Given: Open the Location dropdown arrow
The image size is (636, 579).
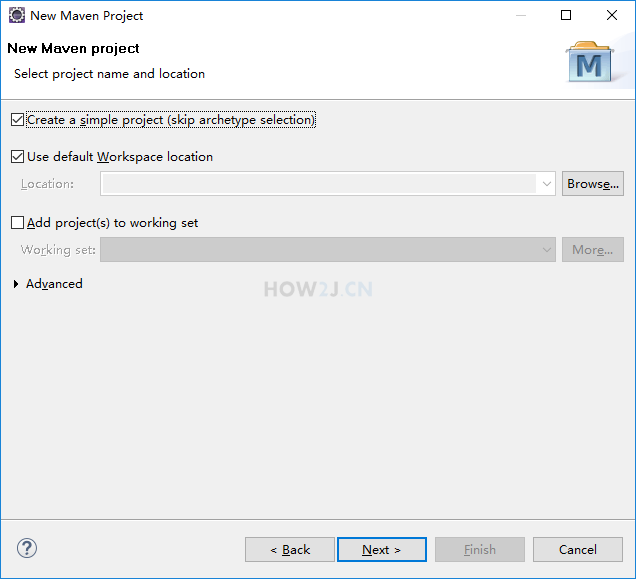Looking at the screenshot, I should coord(546,184).
